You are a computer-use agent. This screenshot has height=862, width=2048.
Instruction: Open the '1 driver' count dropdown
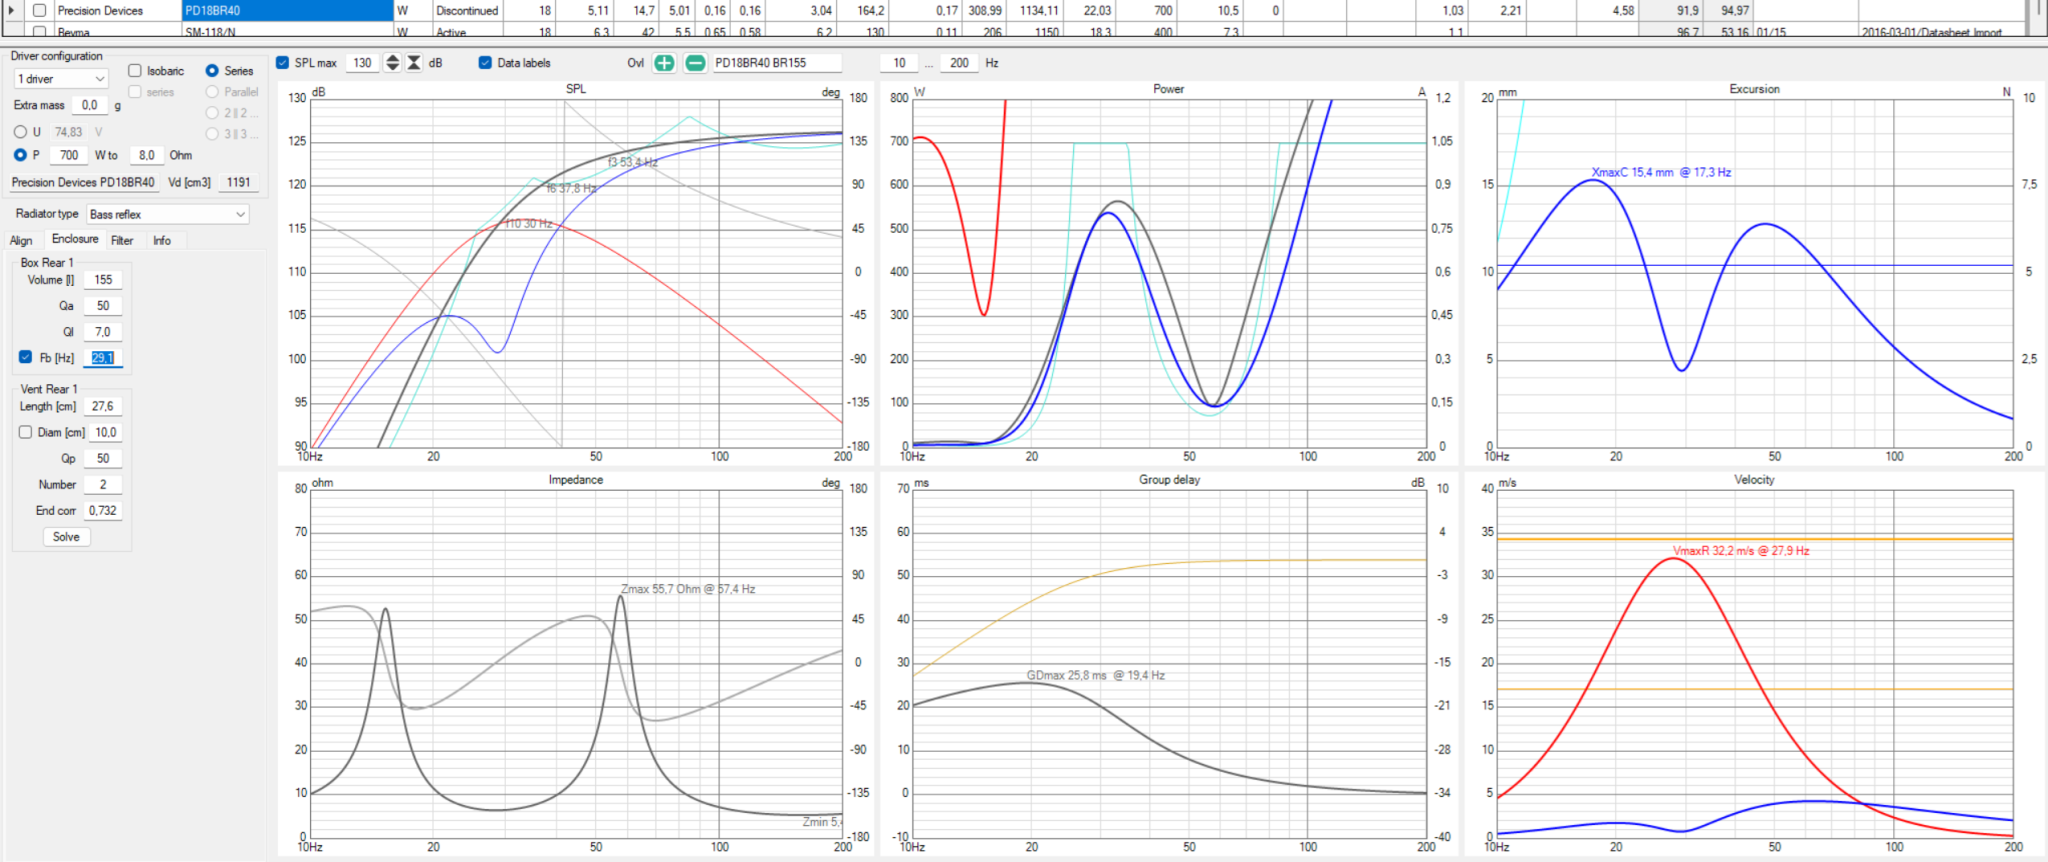[x=61, y=79]
